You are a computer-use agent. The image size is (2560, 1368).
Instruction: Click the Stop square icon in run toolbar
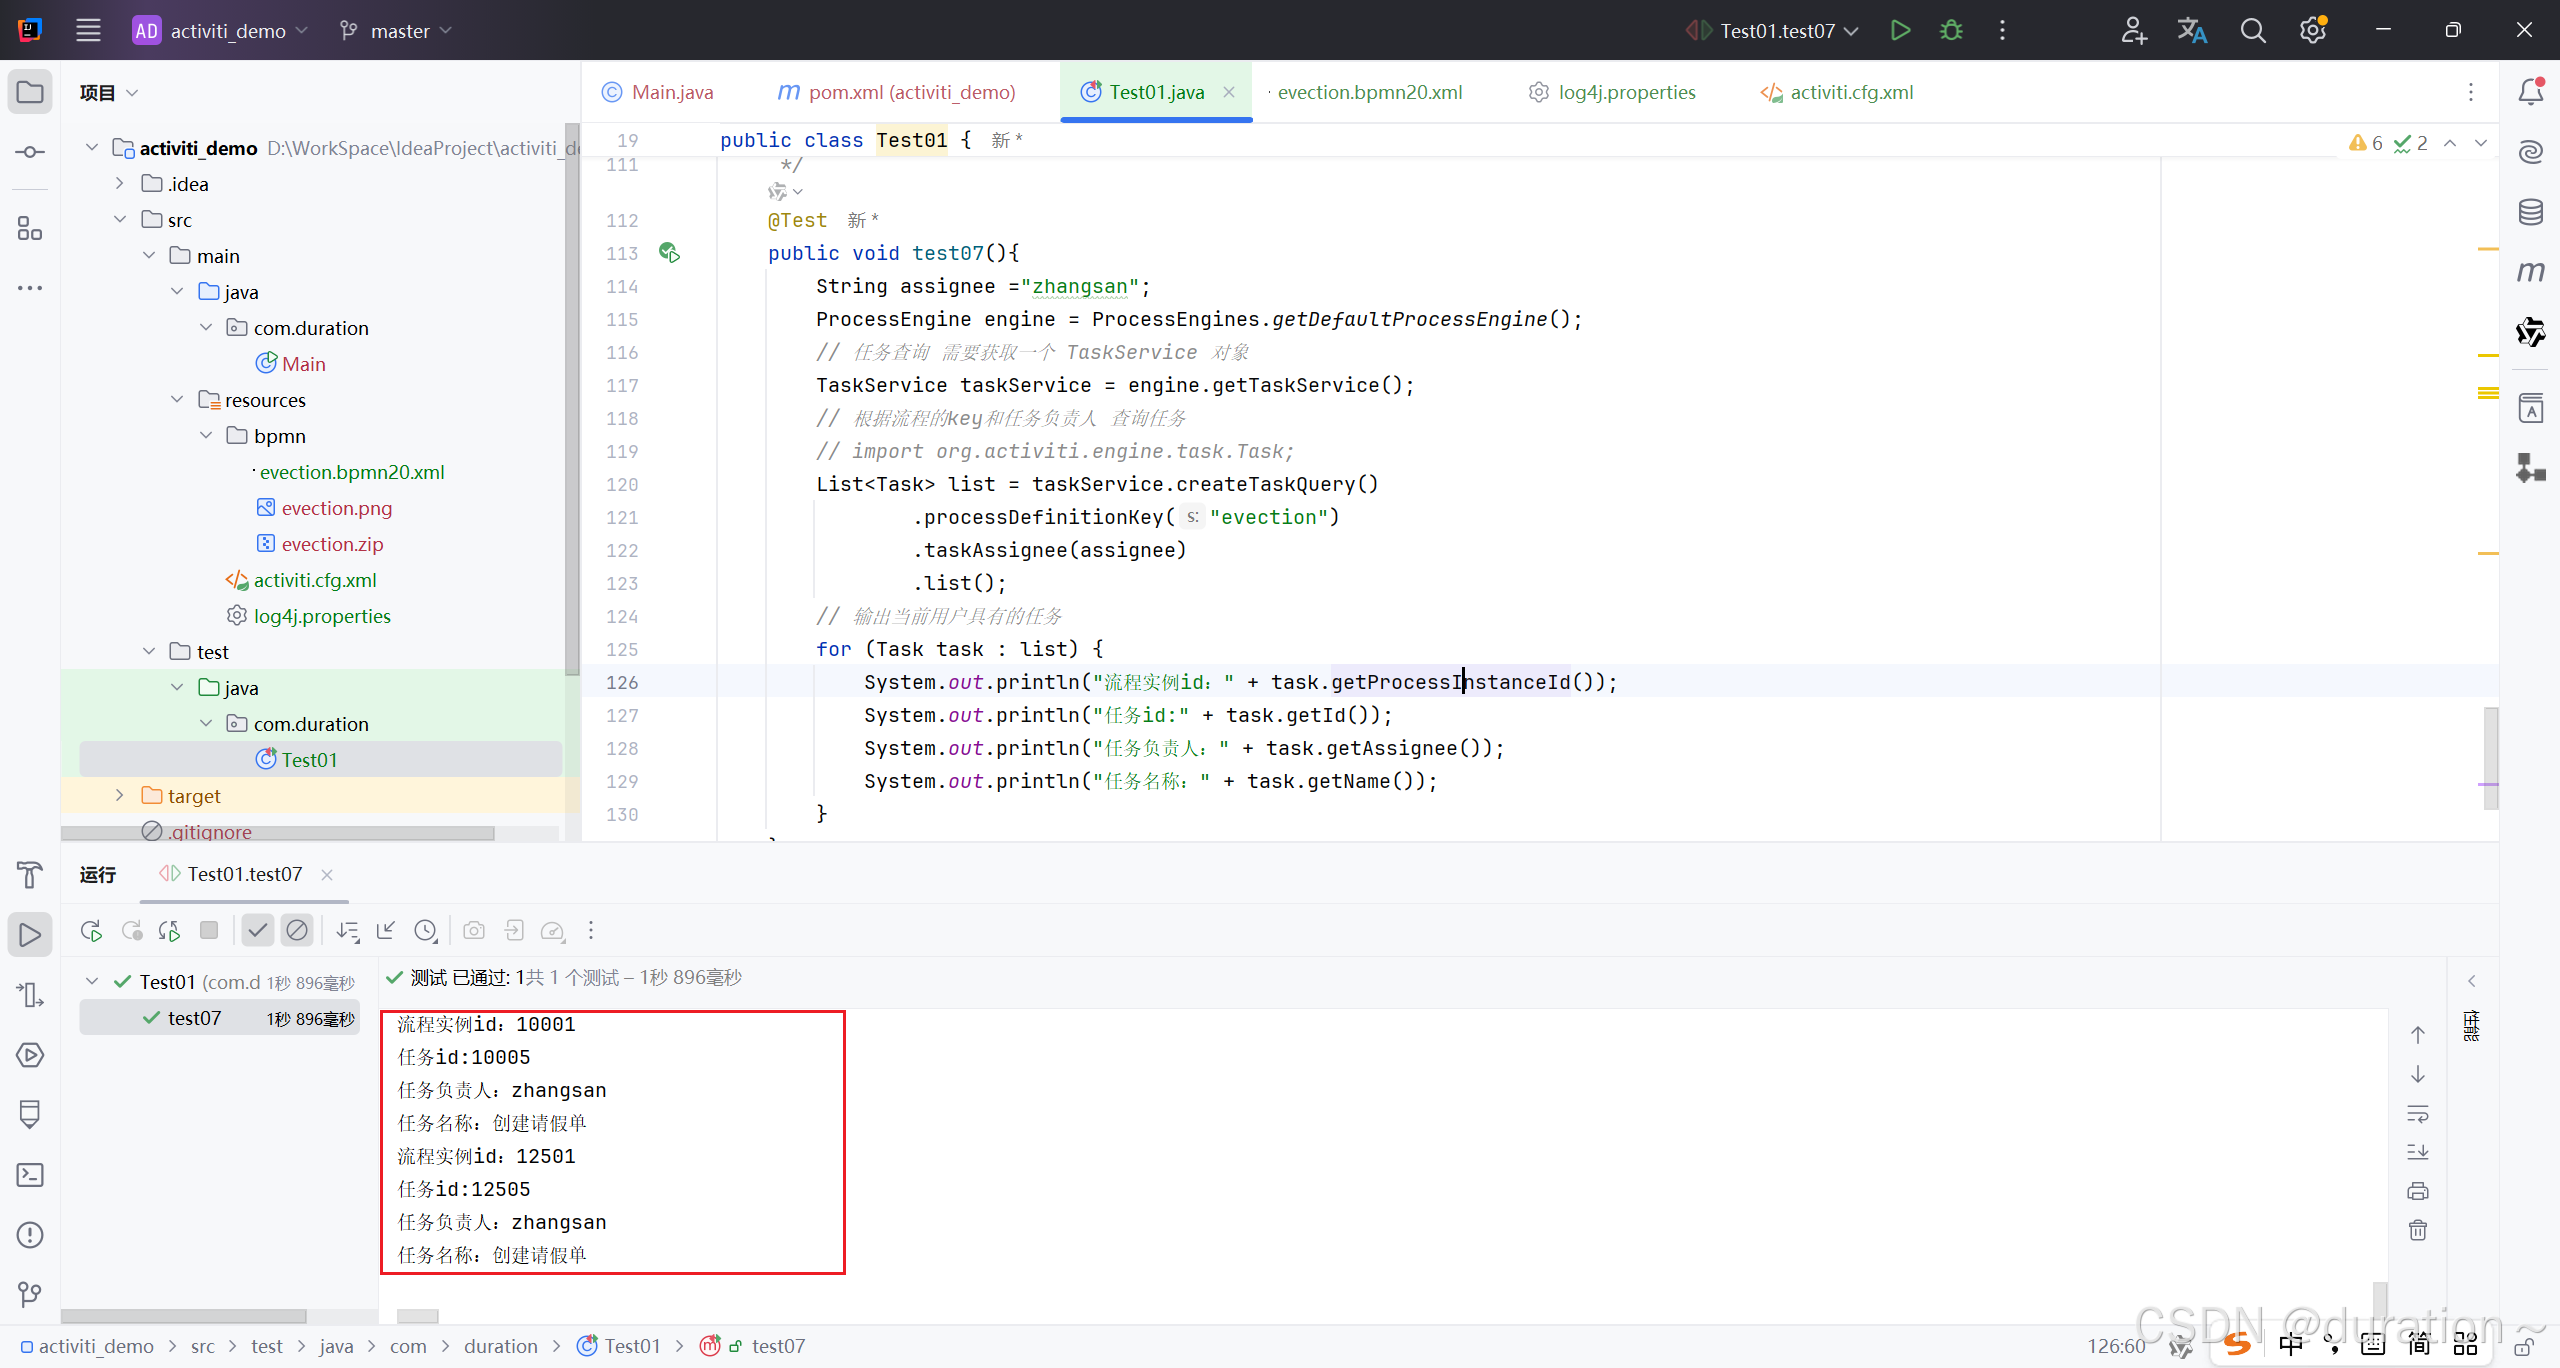point(209,931)
